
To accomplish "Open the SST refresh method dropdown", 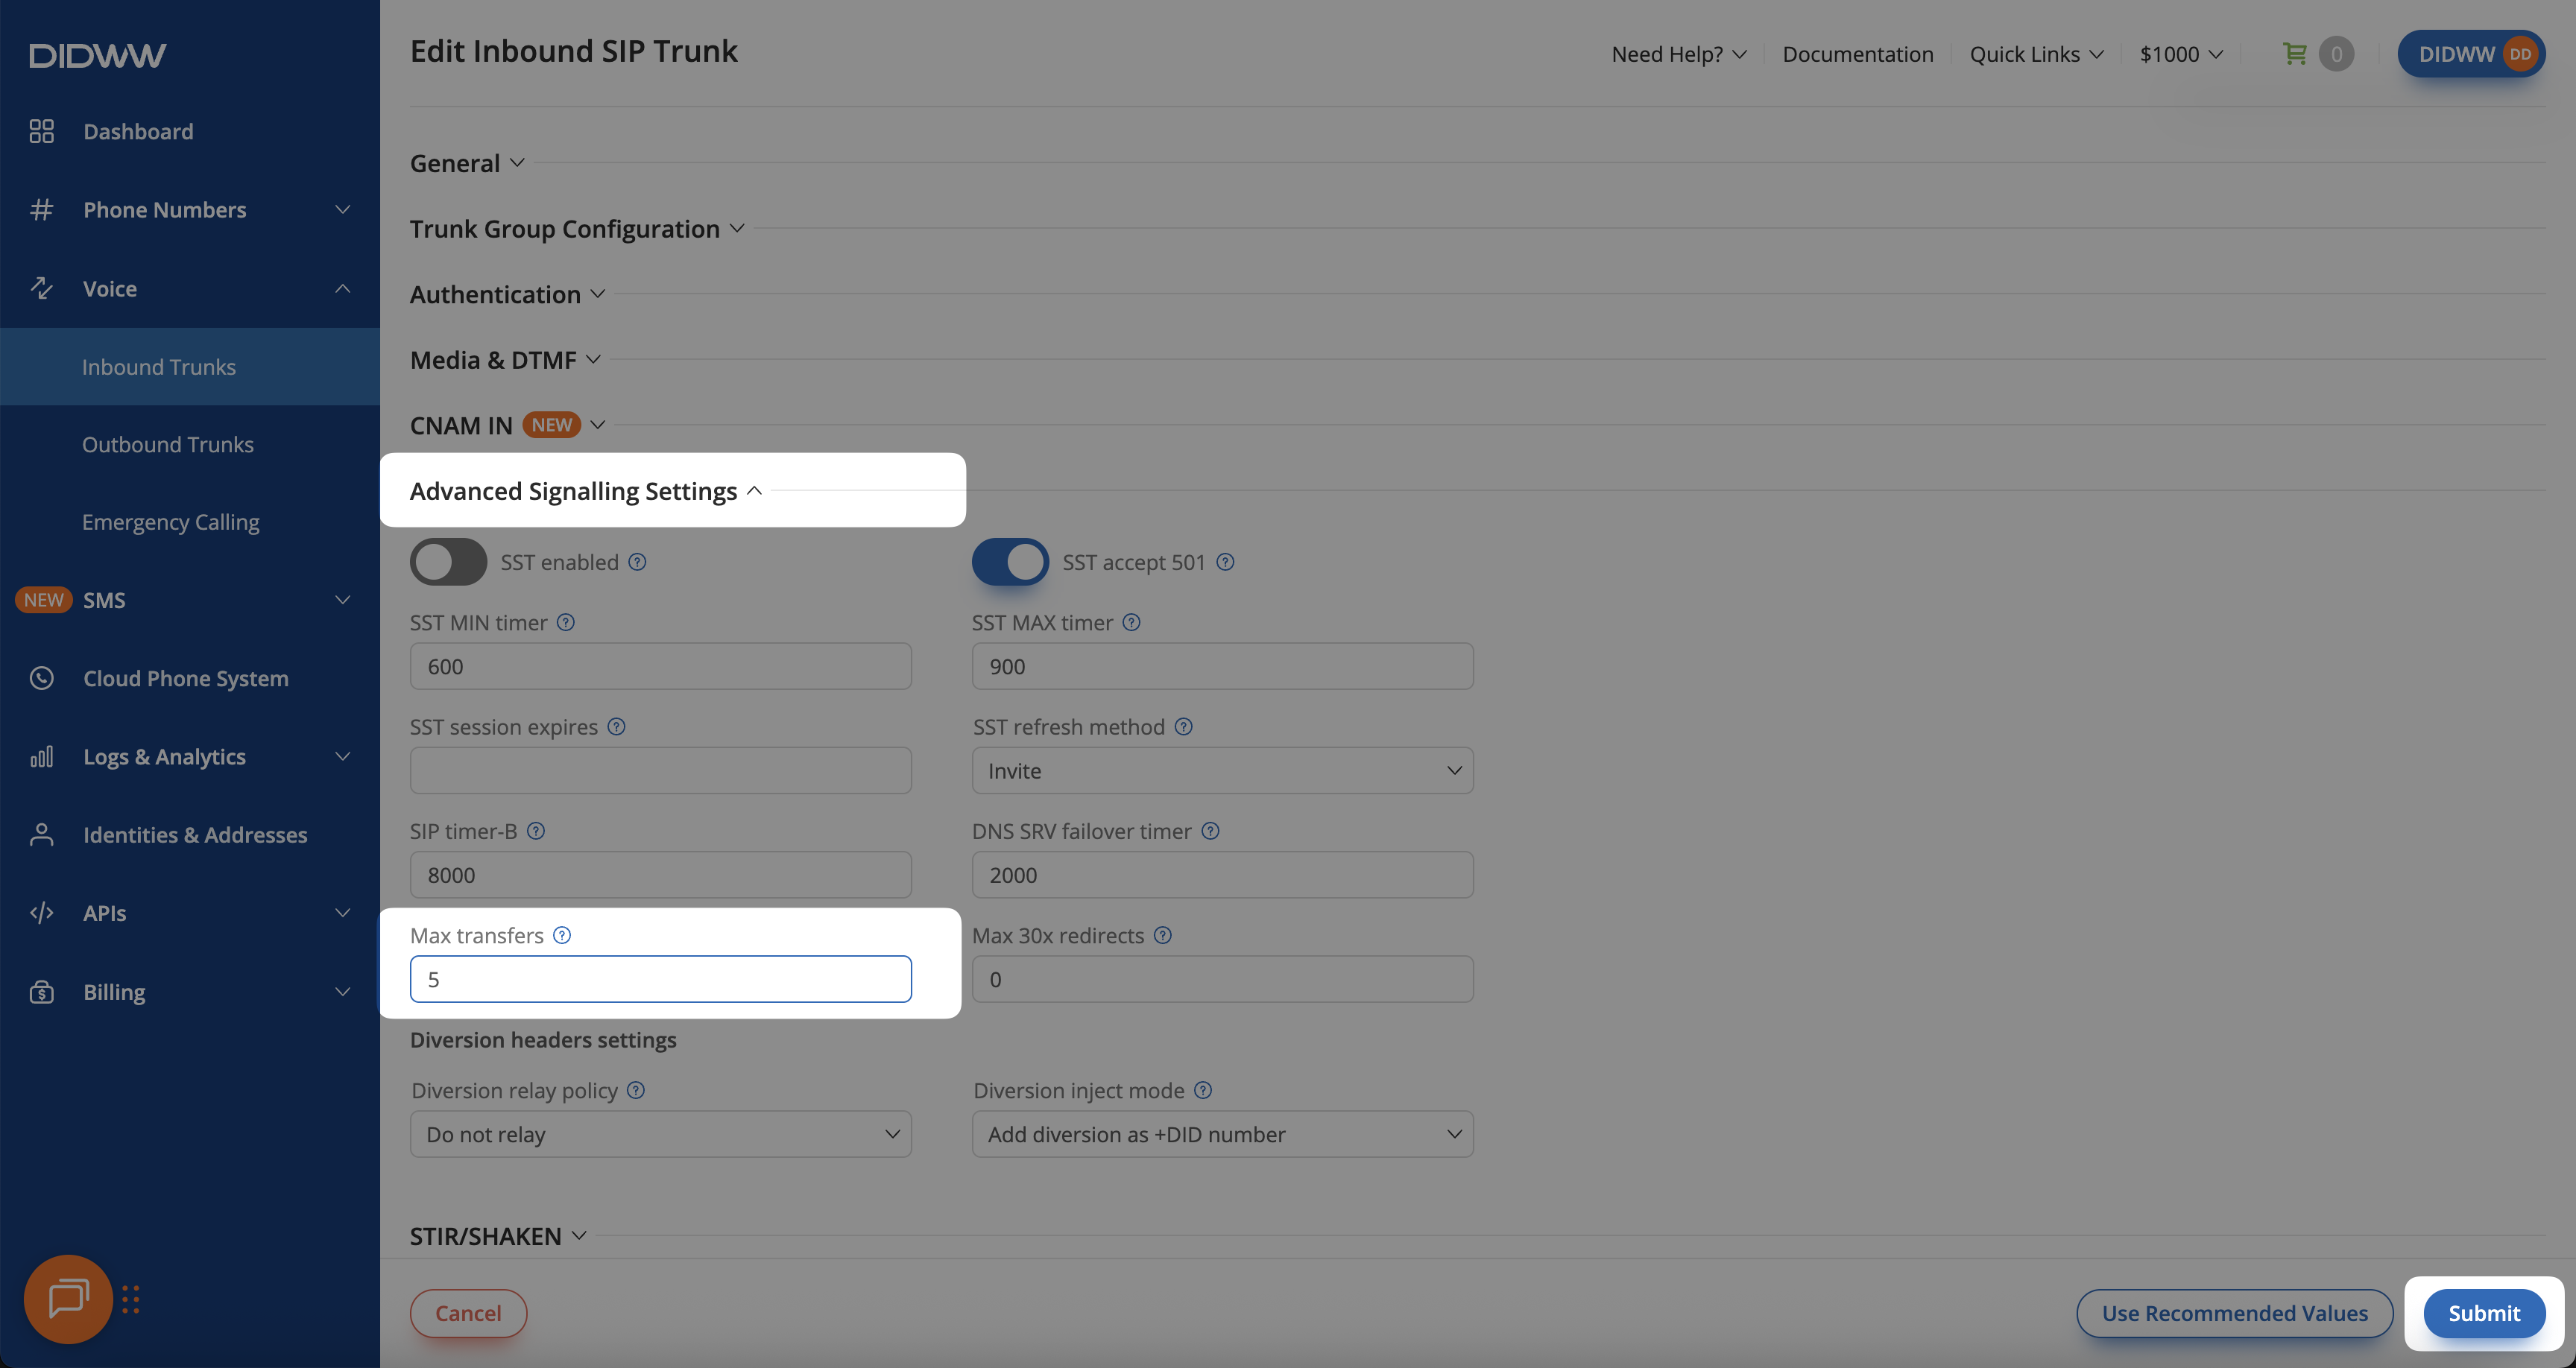I will pyautogui.click(x=1222, y=771).
